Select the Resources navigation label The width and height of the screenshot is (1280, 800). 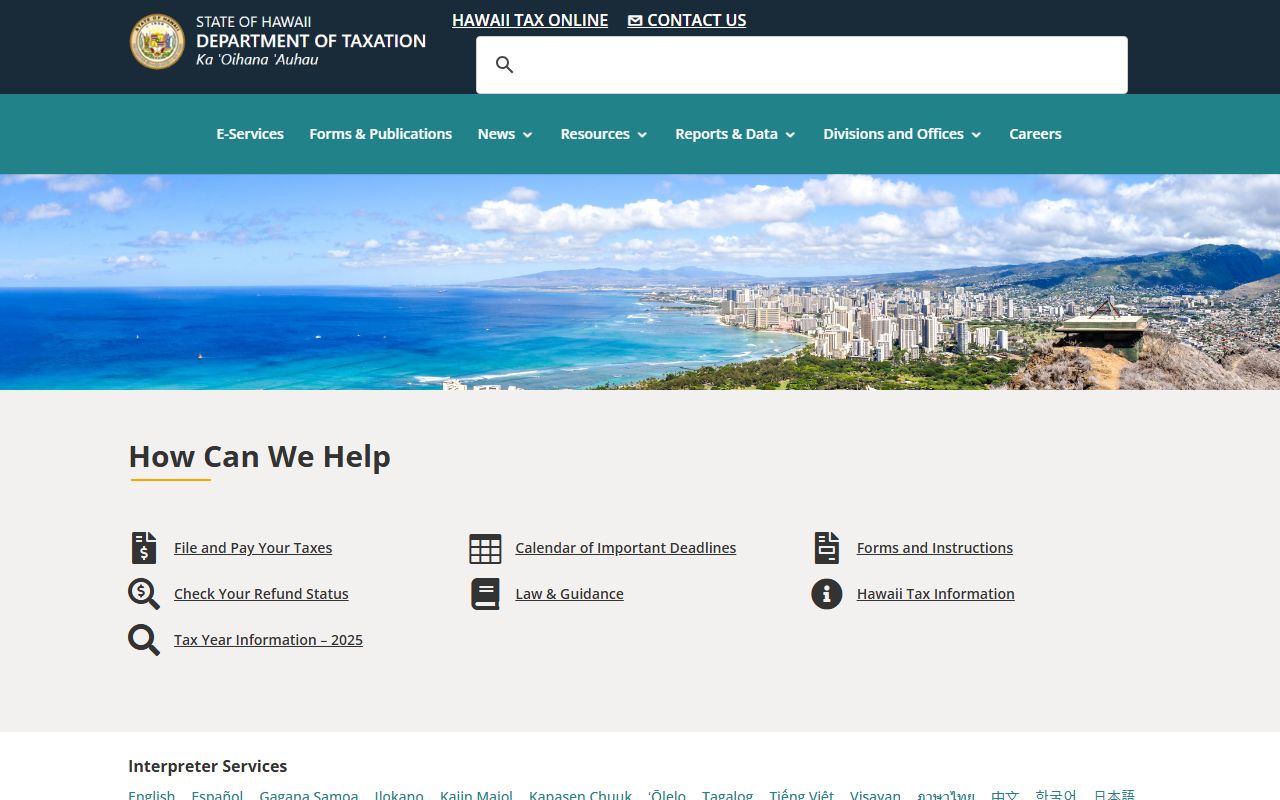click(x=595, y=134)
